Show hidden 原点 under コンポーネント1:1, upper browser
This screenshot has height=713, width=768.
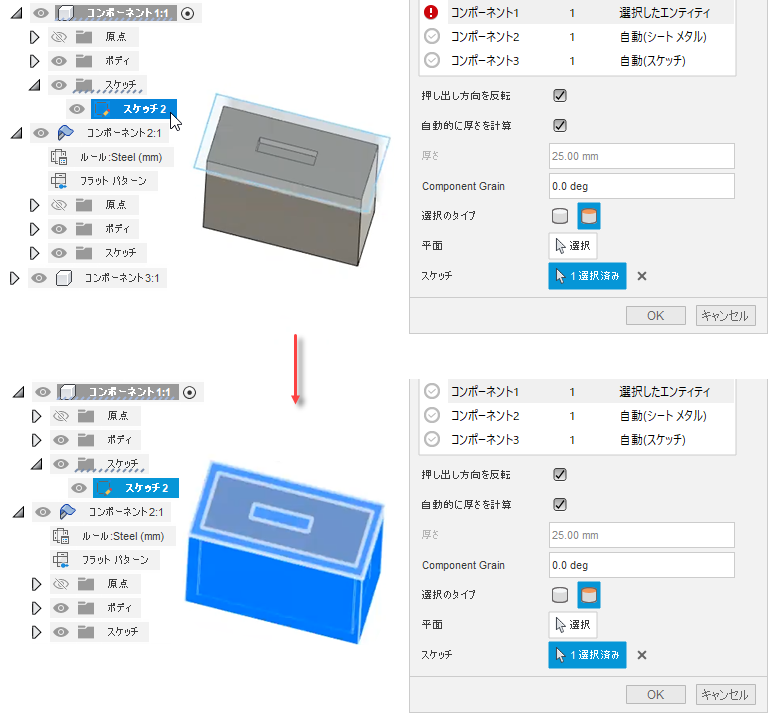[x=59, y=37]
